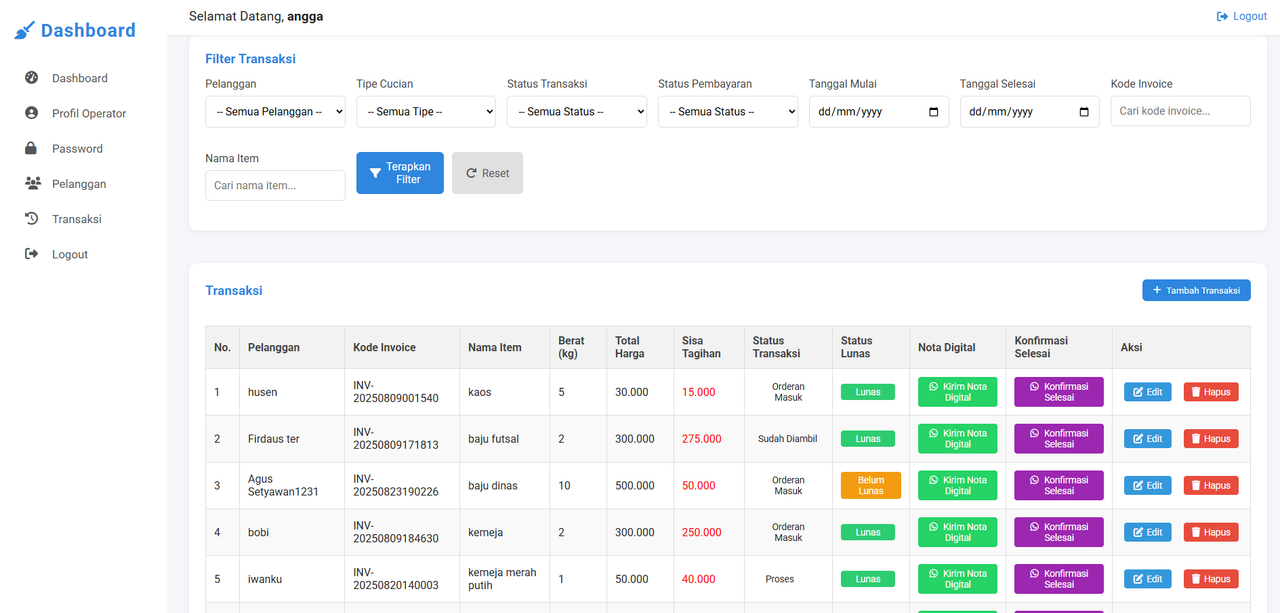Screen dimensions: 1280x613
Task: Reset the transaction filters
Action: (x=487, y=173)
